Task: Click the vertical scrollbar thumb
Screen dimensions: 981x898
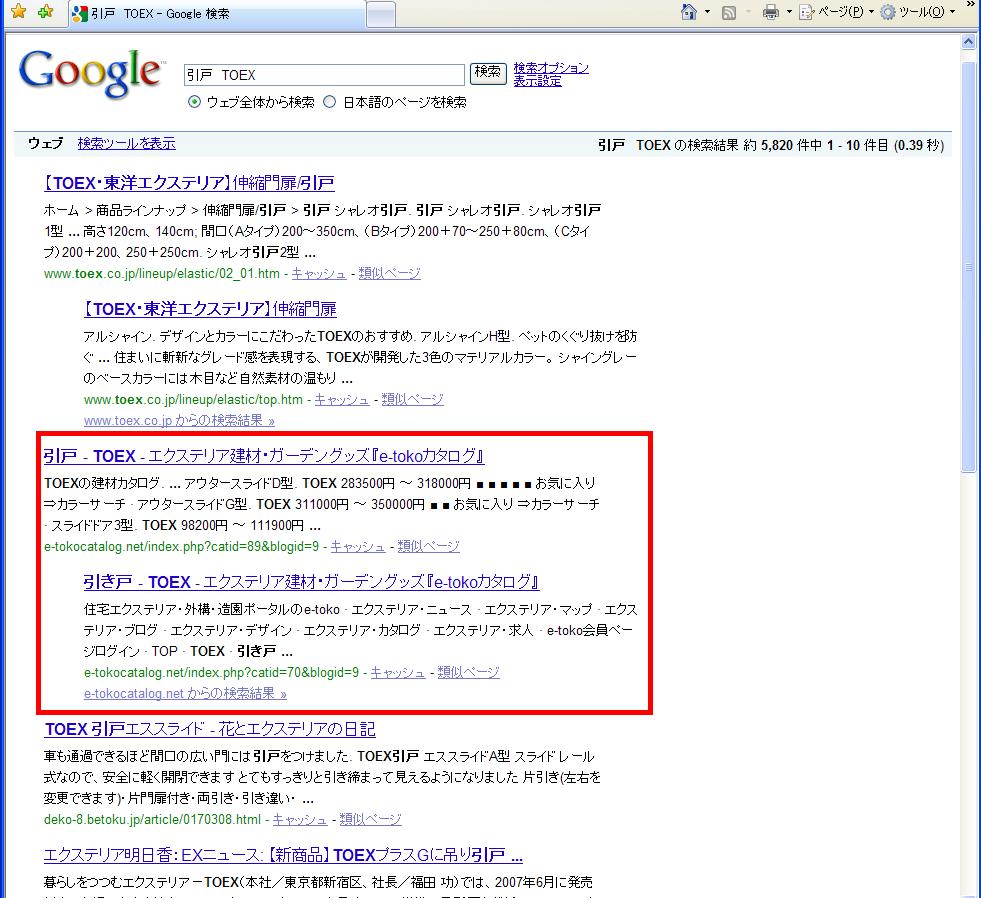Action: tap(968, 265)
